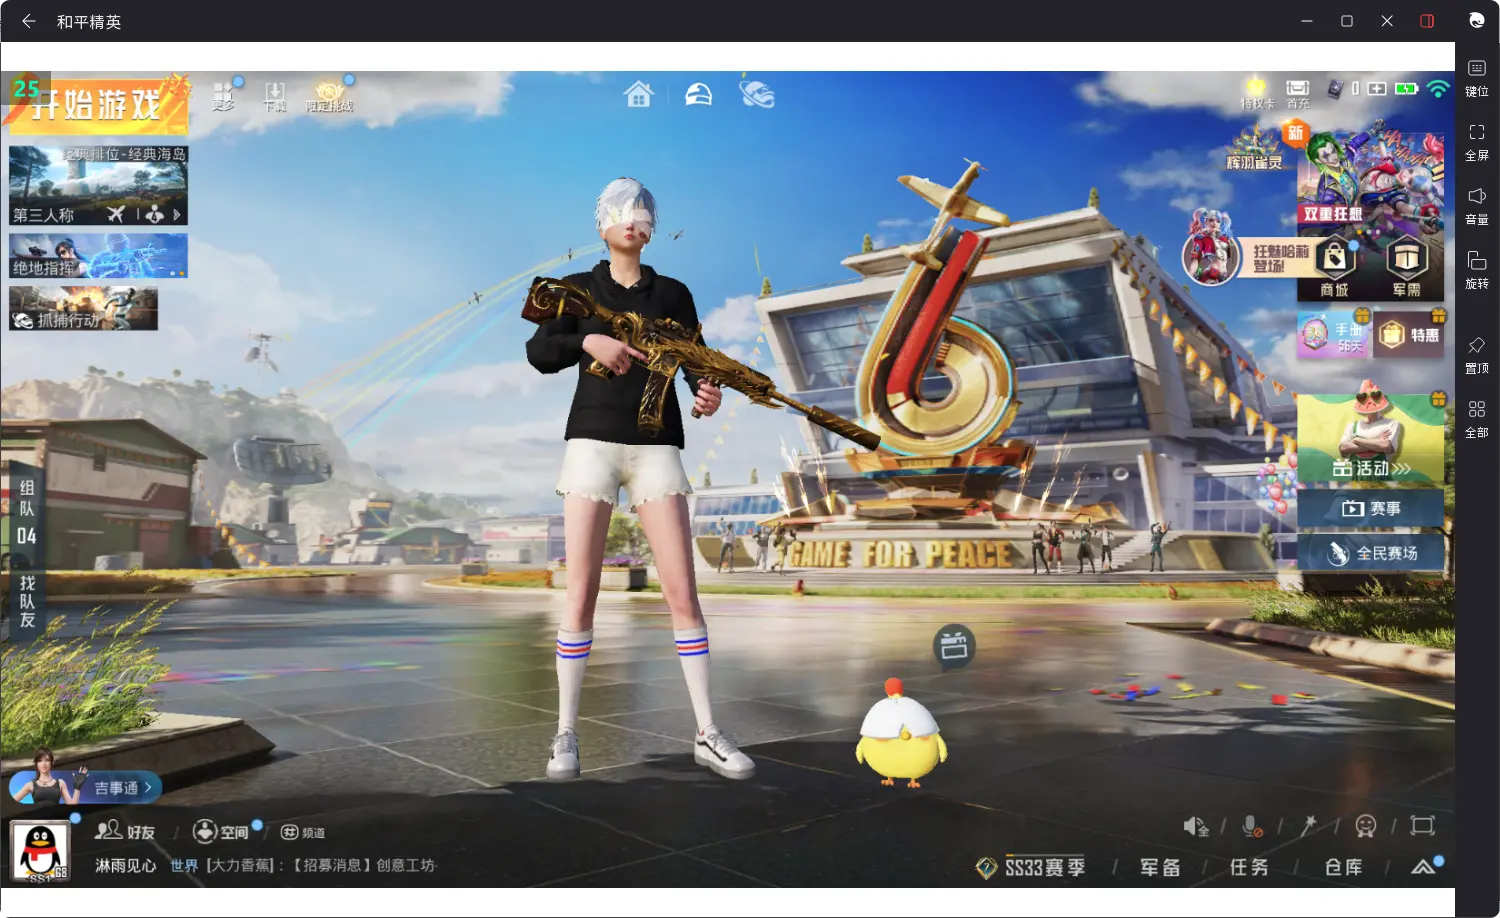
Task: Go to the home lobby house icon
Action: coord(638,95)
